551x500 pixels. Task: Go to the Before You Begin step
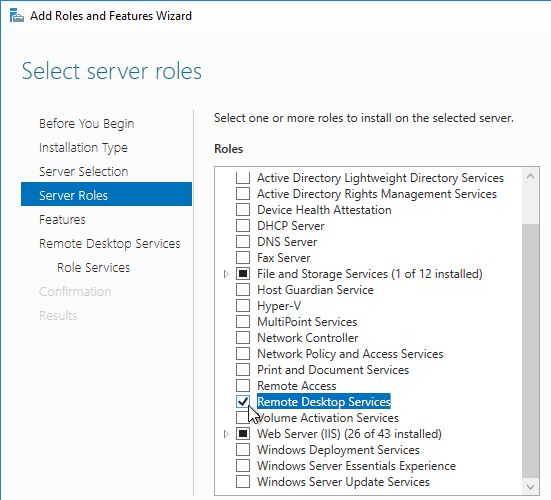point(86,124)
